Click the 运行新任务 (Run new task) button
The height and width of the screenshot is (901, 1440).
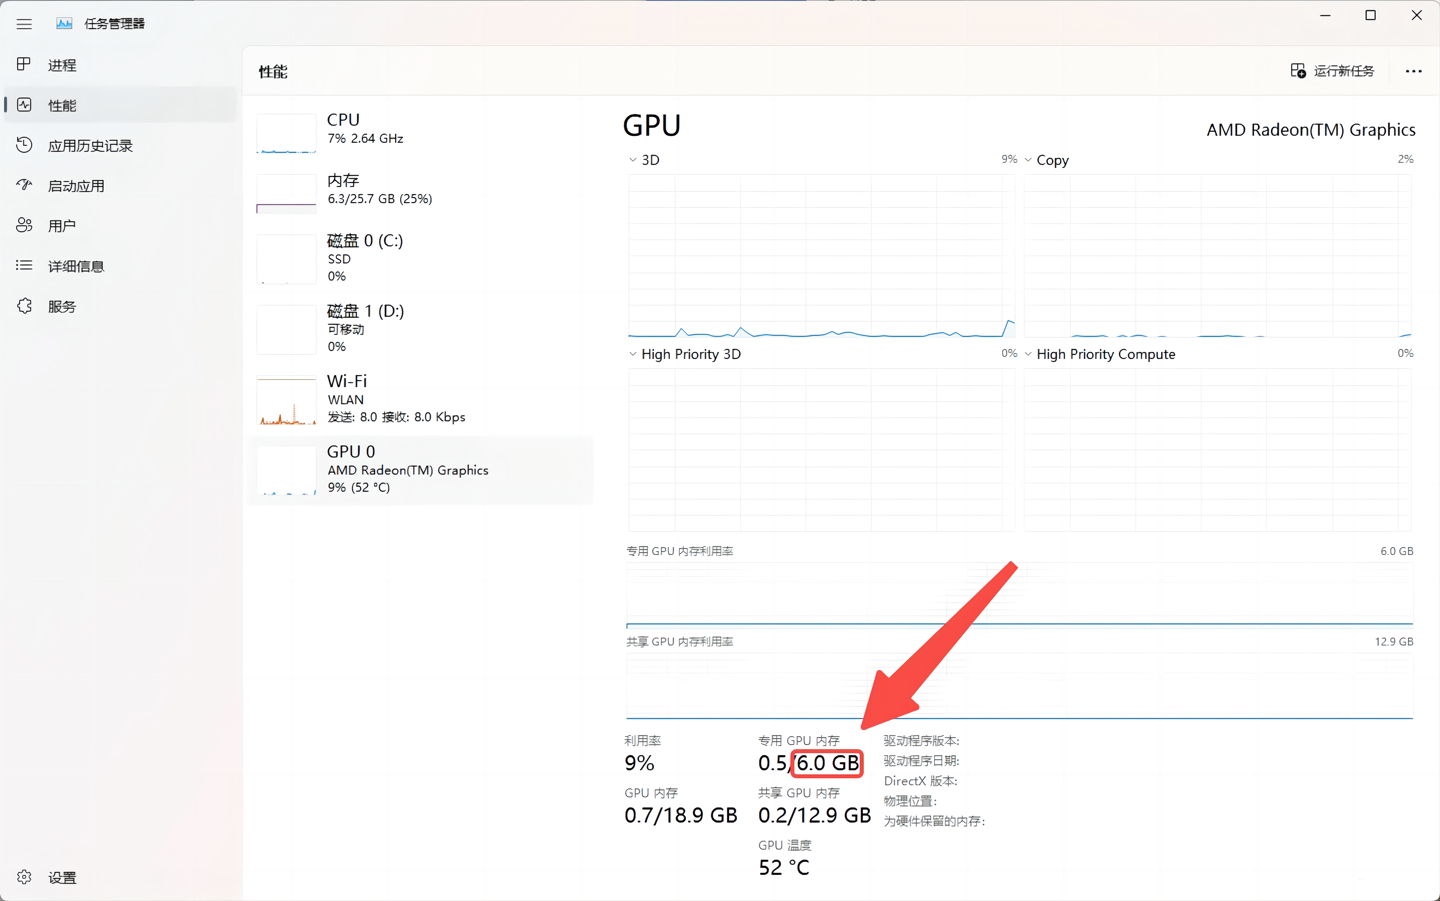coord(1332,71)
